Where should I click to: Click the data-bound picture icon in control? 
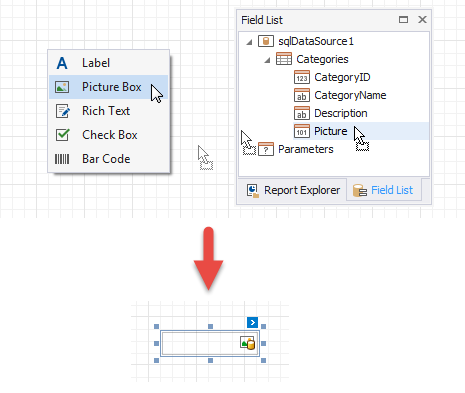point(248,343)
